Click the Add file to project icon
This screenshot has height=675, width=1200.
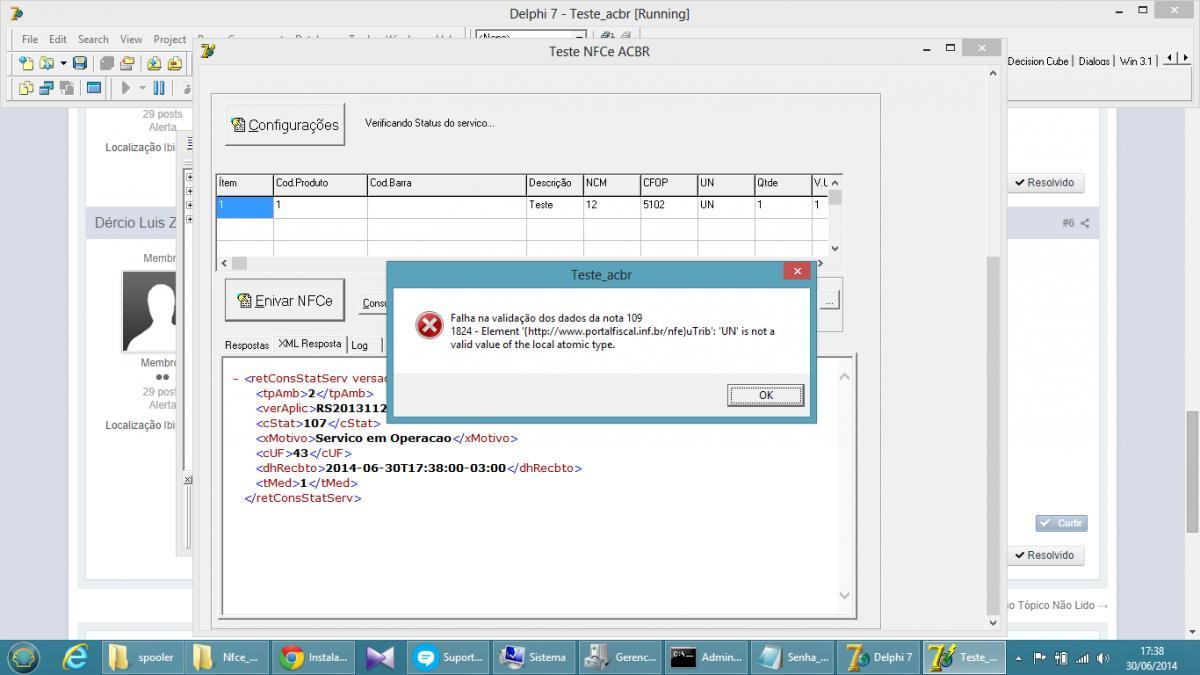(153, 63)
